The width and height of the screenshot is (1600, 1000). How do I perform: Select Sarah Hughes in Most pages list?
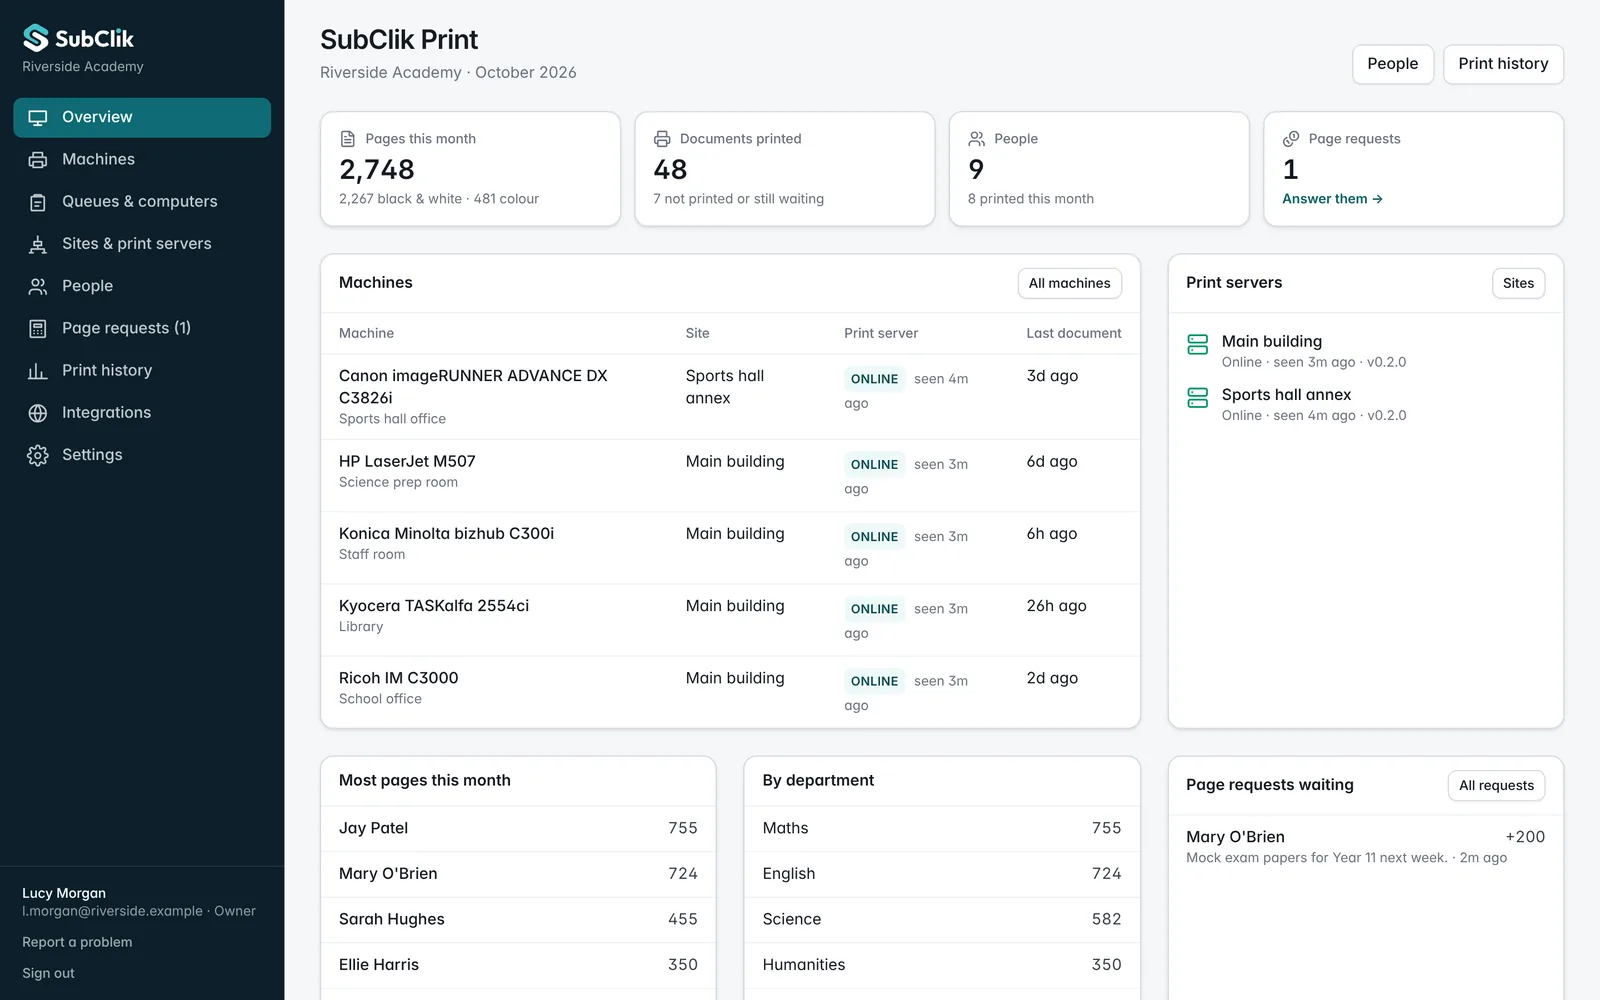tap(518, 920)
